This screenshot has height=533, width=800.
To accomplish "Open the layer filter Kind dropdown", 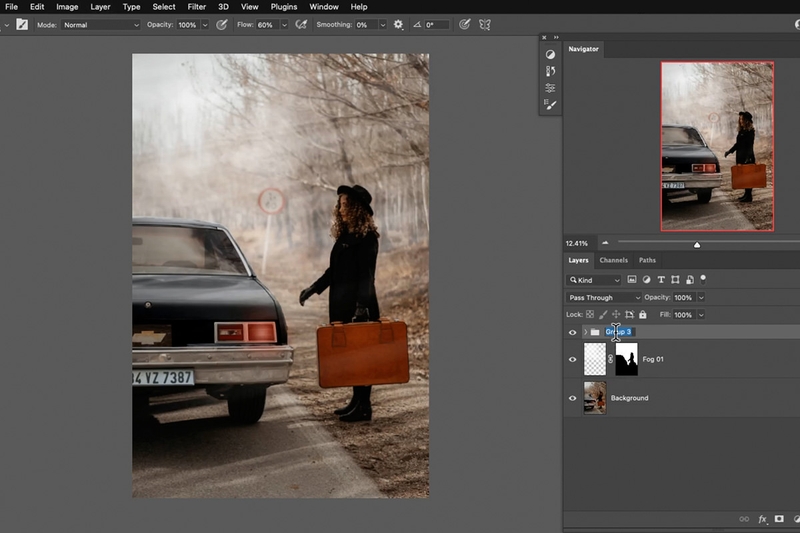I will pos(593,280).
